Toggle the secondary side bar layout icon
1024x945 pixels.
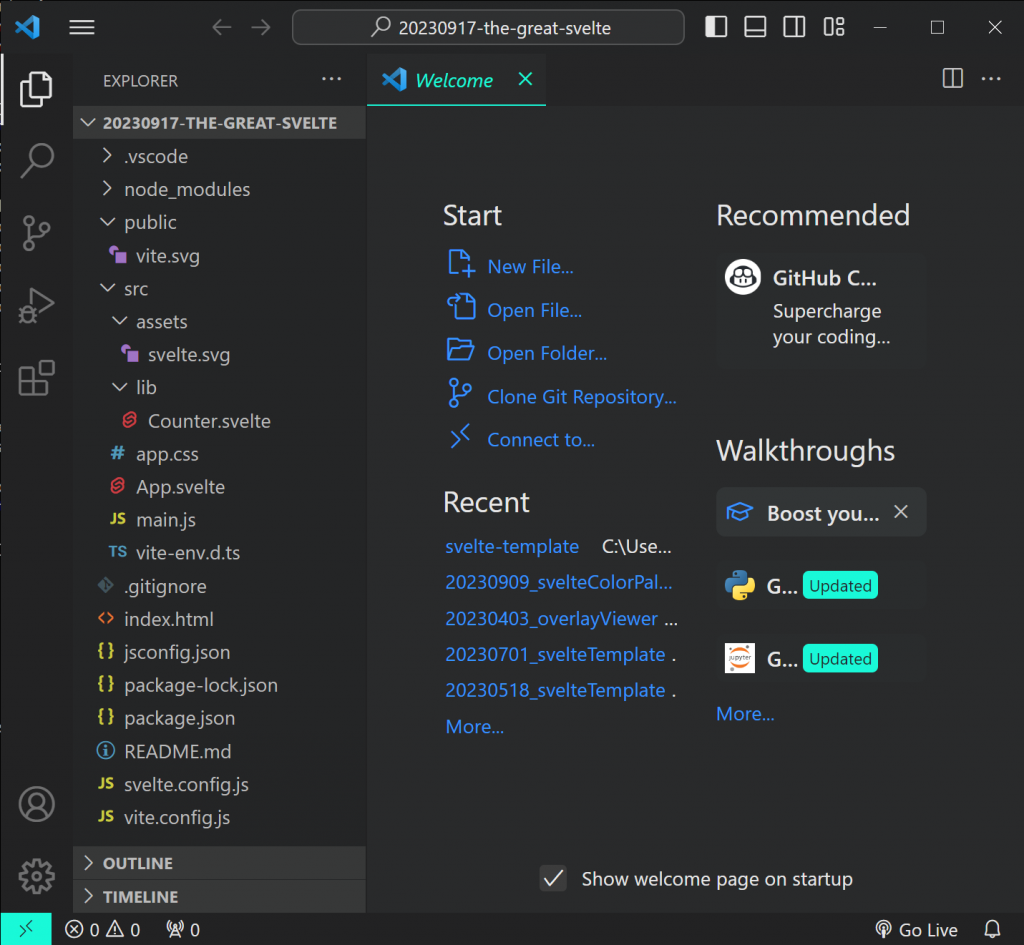click(x=794, y=27)
